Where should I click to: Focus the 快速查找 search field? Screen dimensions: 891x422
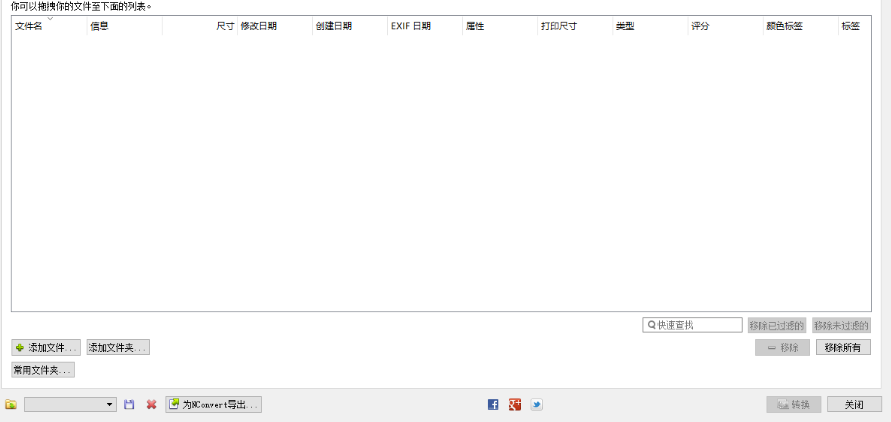[693, 325]
